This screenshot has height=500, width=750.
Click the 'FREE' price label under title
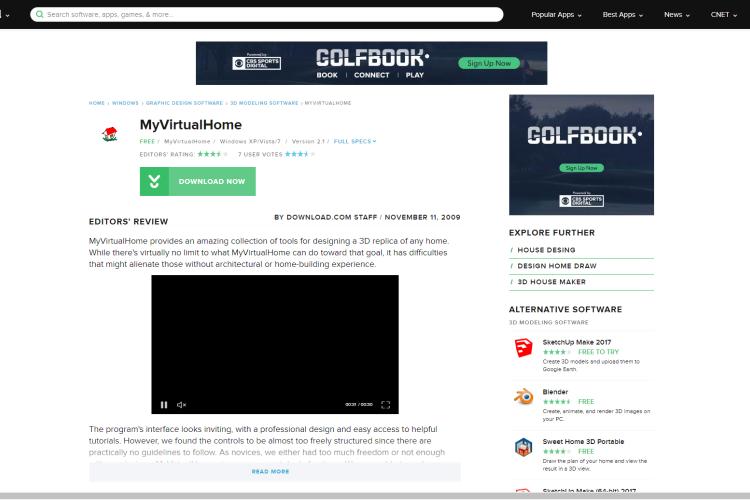pos(147,141)
